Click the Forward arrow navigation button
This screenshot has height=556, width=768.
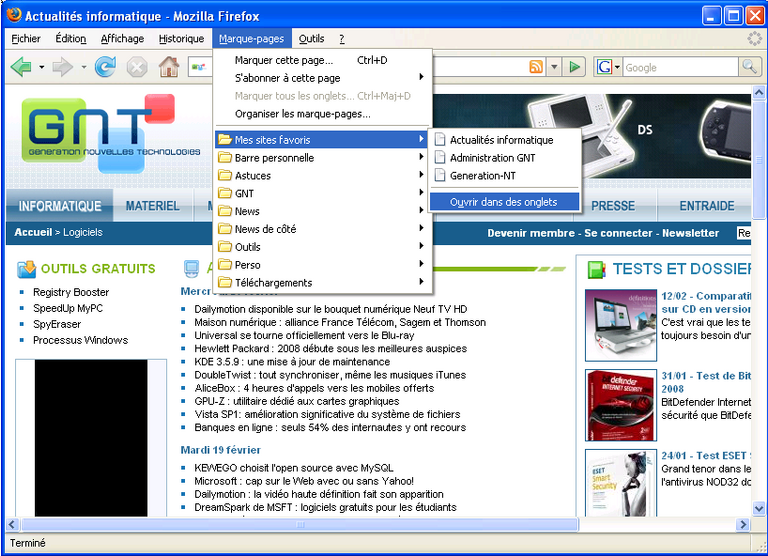tap(63, 67)
